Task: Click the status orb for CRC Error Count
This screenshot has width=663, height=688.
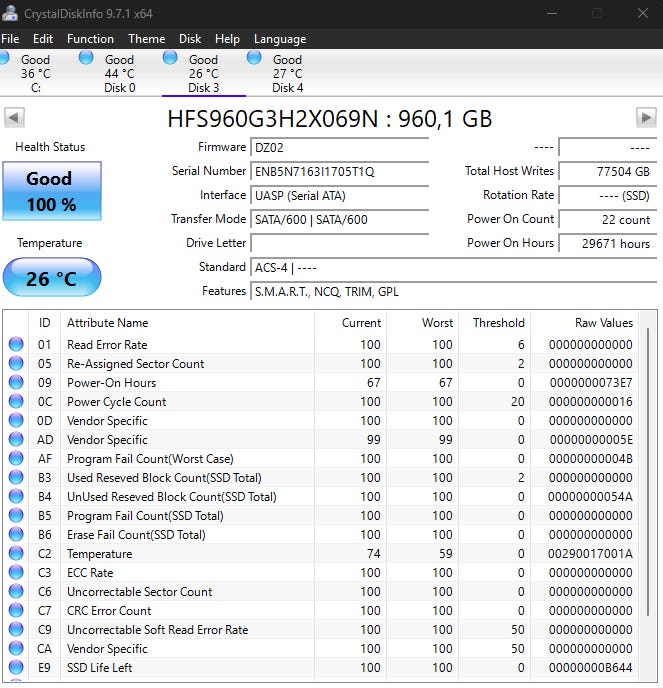Action: [x=16, y=610]
